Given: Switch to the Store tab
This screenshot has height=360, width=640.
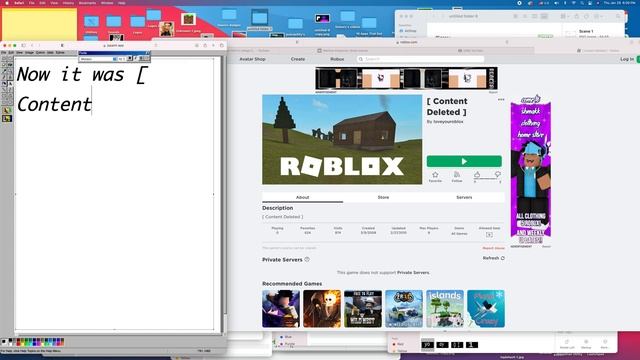Looking at the screenshot, I should [x=383, y=197].
